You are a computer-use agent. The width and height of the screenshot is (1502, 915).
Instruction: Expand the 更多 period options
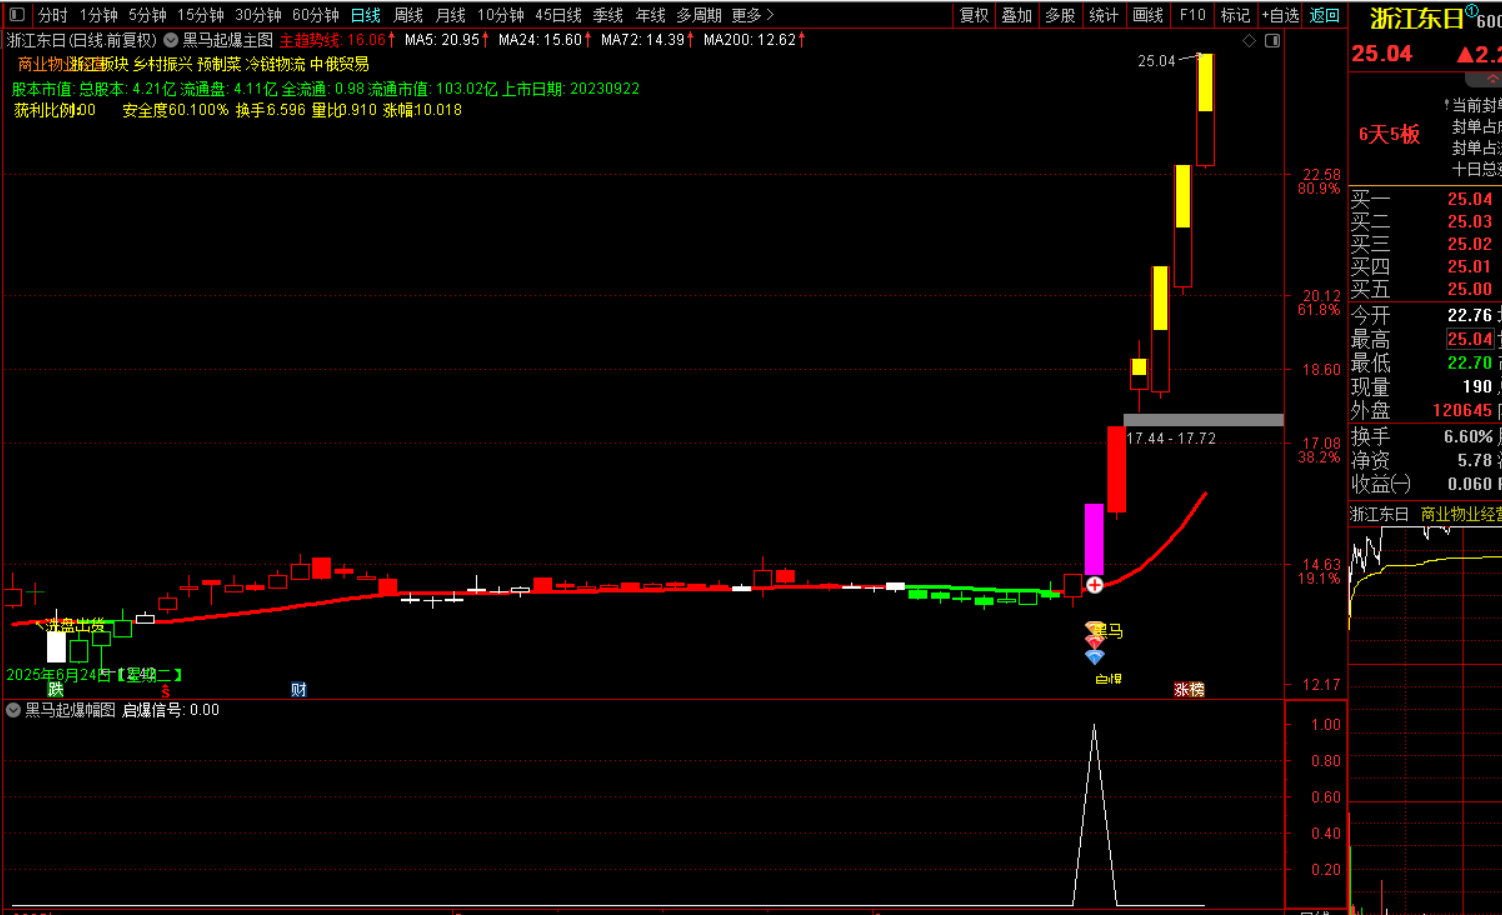(752, 15)
